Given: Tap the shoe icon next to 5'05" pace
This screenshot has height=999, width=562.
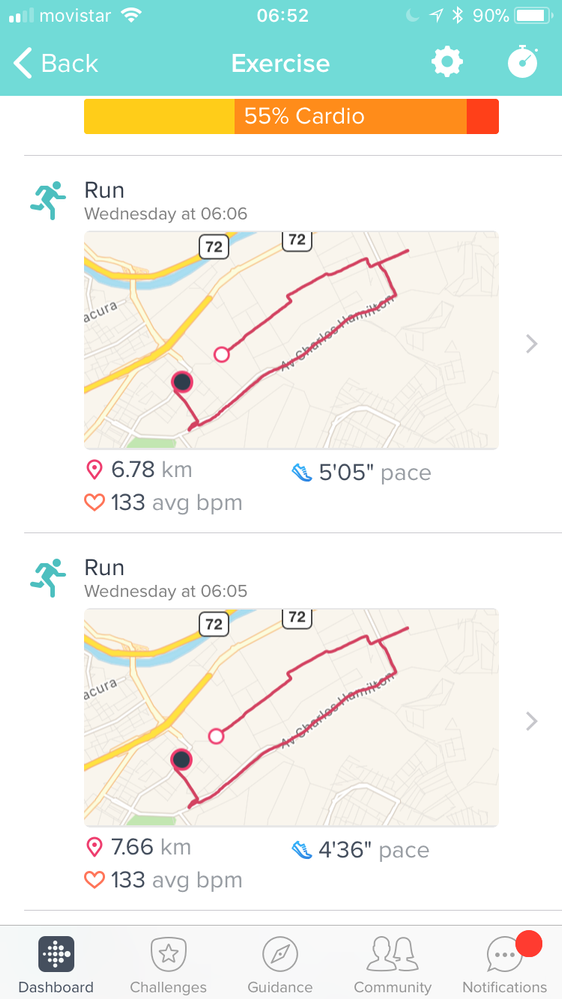Looking at the screenshot, I should (302, 472).
